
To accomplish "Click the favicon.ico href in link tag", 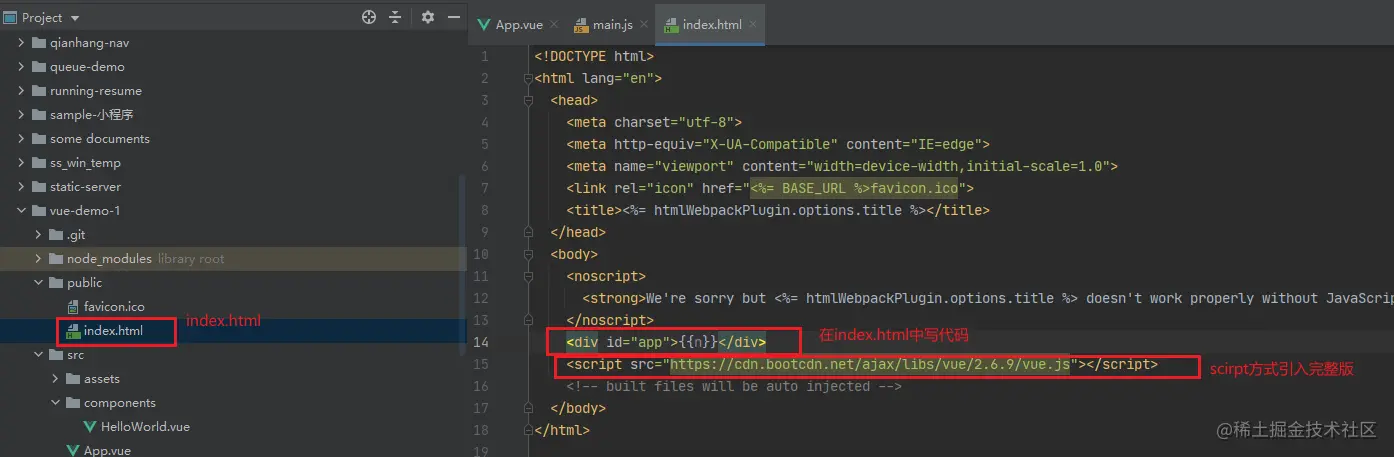I will coord(854,188).
